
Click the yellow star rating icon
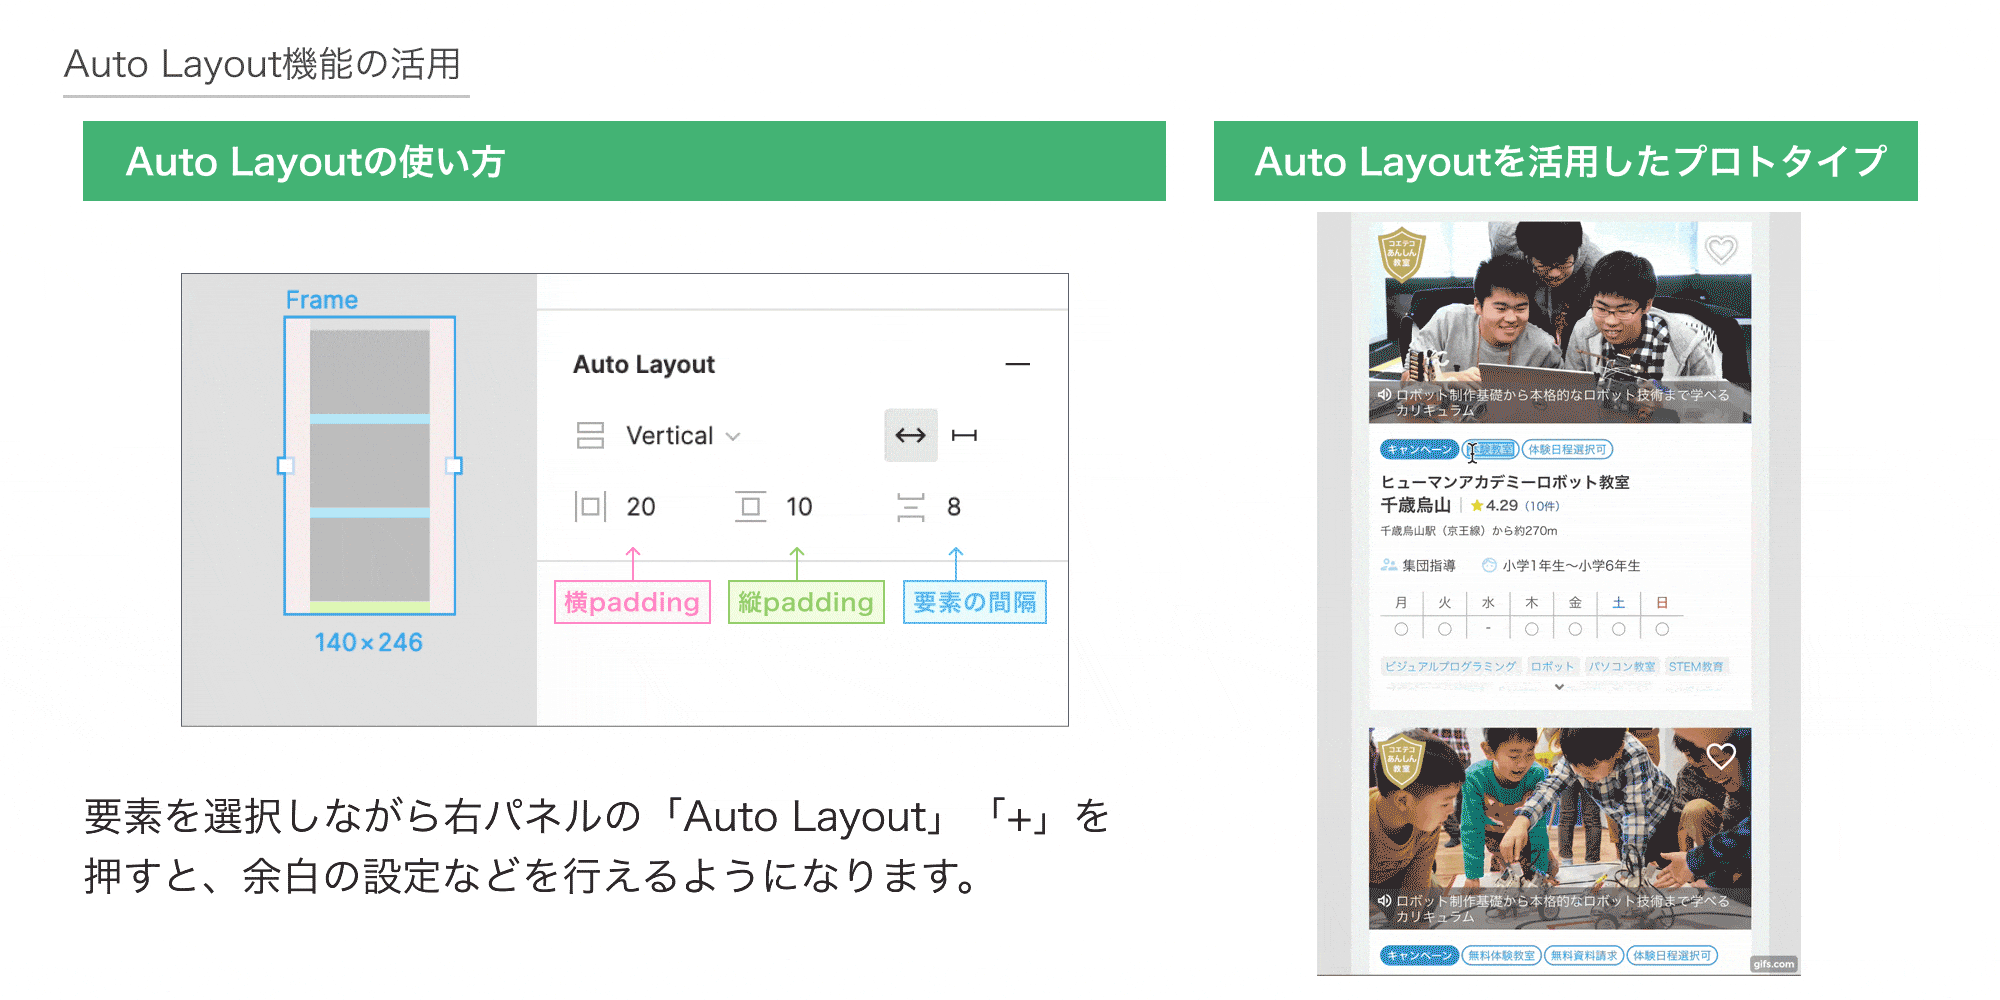click(1477, 506)
